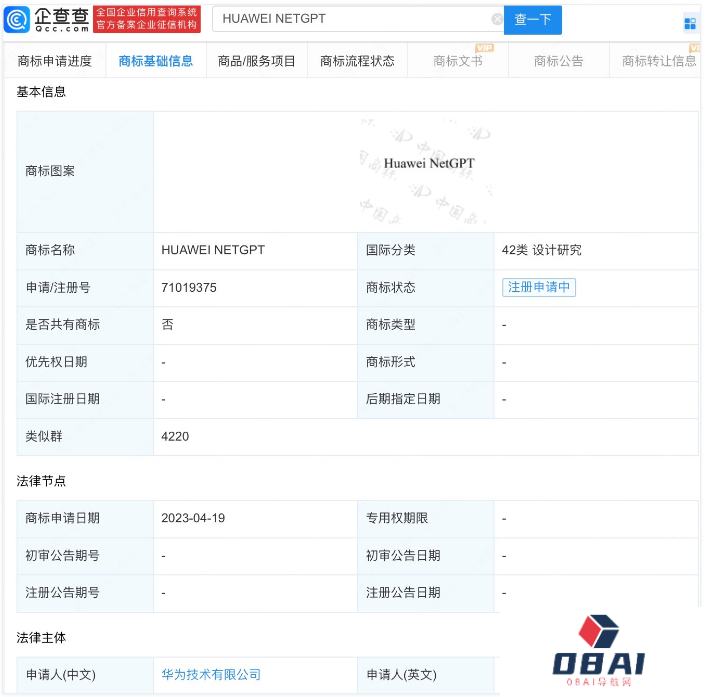
Task: Click the 是否共有商标 value 否
Action: pyautogui.click(x=167, y=325)
